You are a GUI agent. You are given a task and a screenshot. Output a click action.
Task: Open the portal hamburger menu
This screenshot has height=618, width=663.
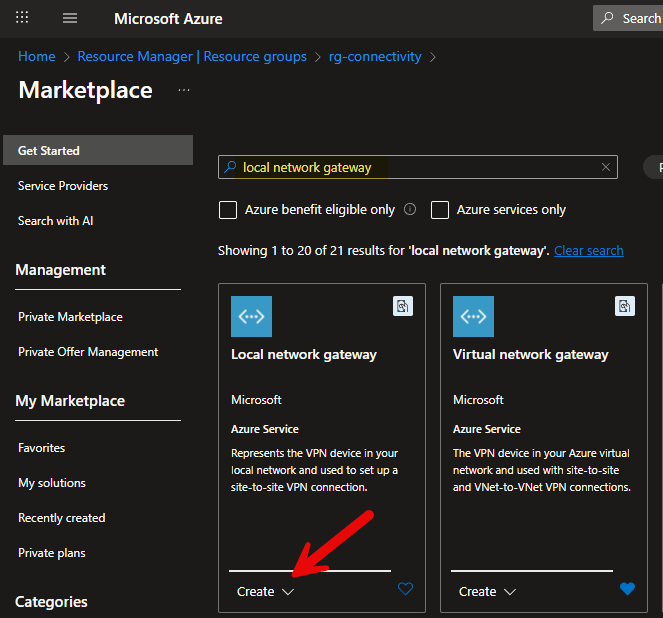(70, 18)
